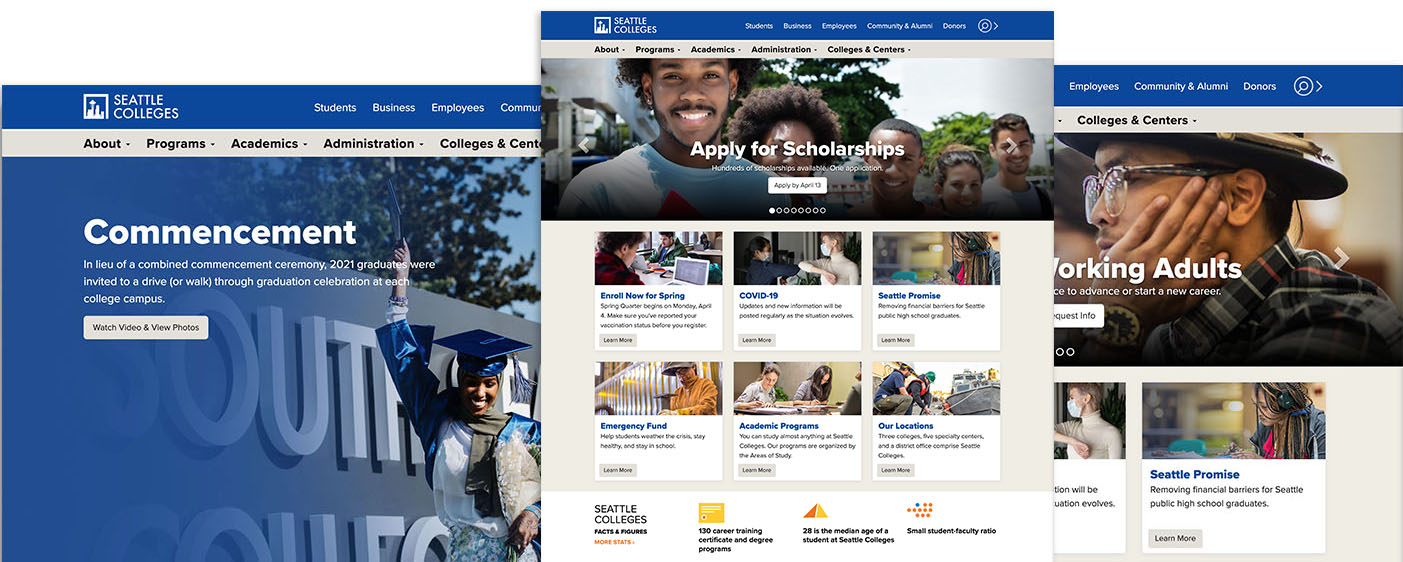The width and height of the screenshot is (1403, 562).
Task: Expand the About menu in left window
Action: click(106, 143)
